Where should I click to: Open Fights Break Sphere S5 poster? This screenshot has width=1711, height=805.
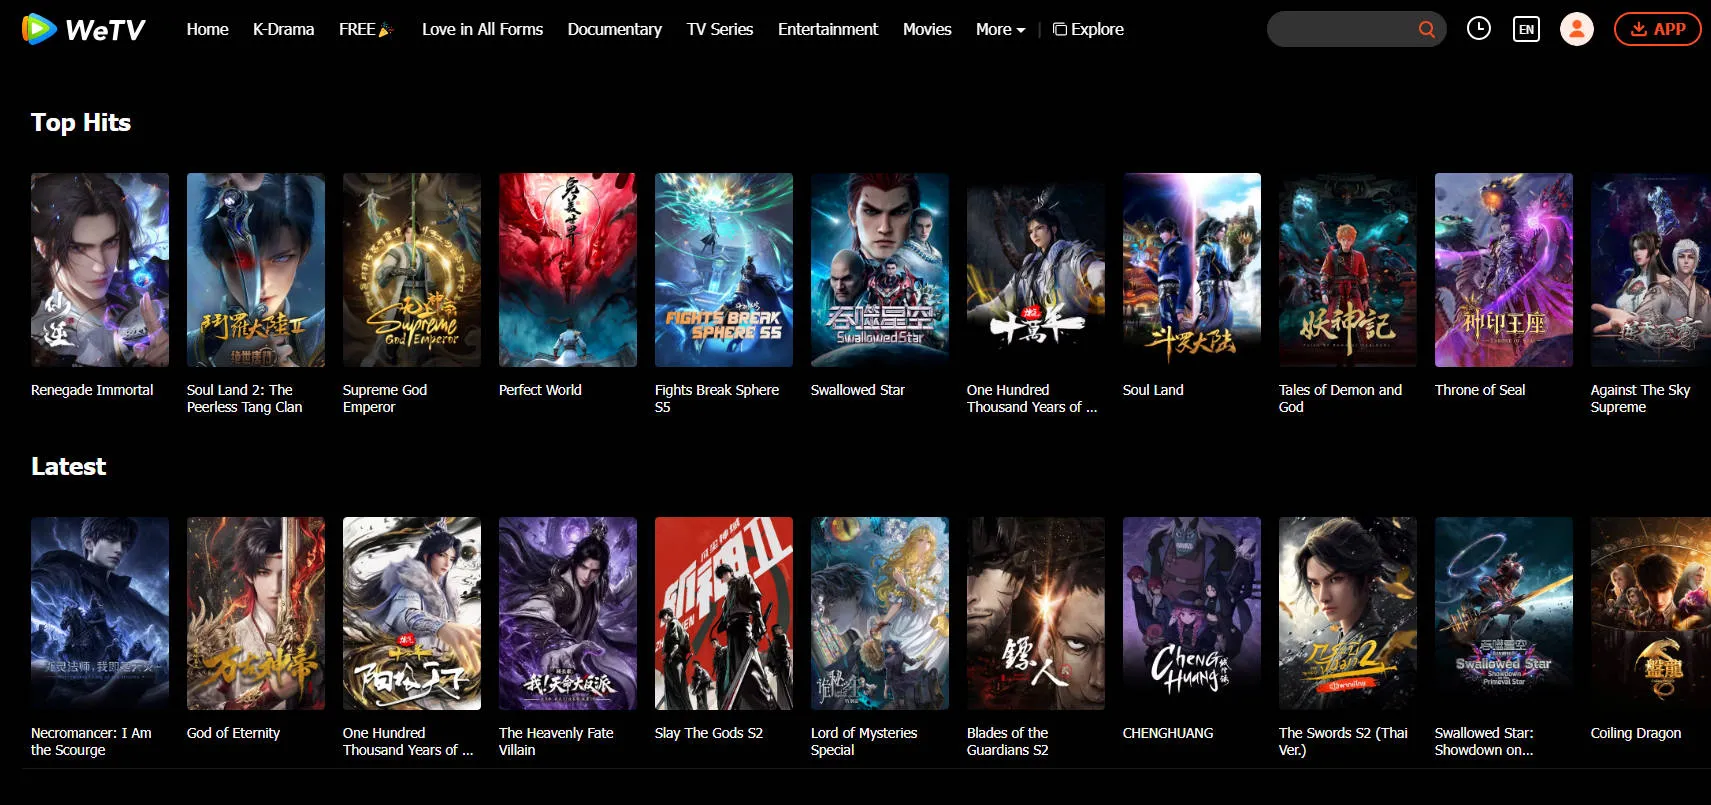tap(724, 270)
